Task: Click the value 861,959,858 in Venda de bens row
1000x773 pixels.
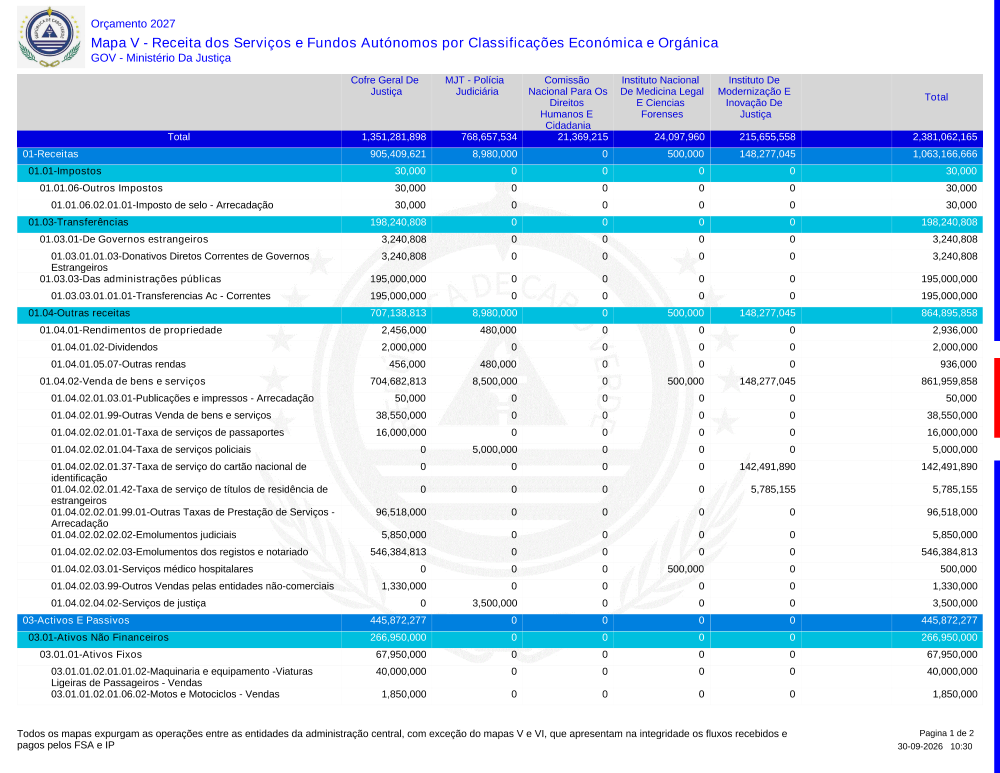Action: [949, 381]
